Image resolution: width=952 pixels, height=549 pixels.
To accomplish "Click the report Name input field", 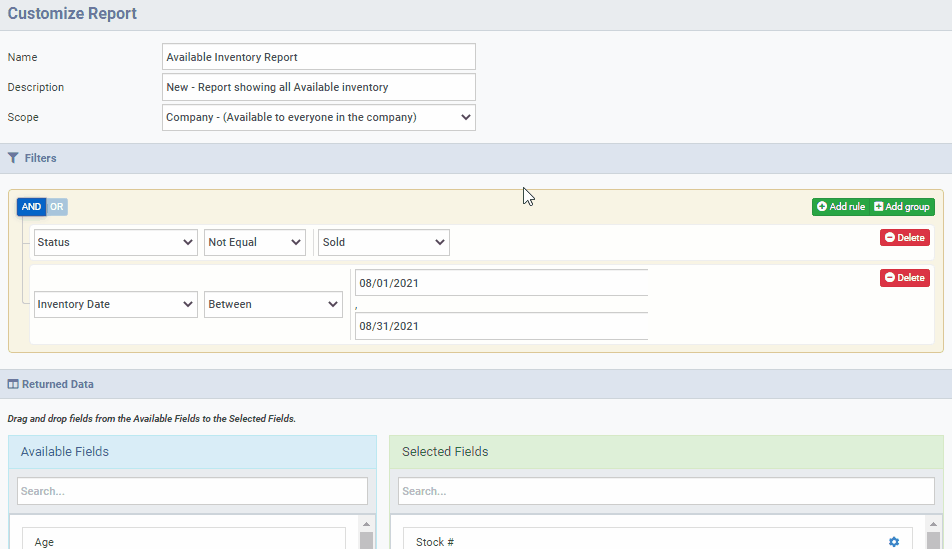I will pyautogui.click(x=318, y=57).
